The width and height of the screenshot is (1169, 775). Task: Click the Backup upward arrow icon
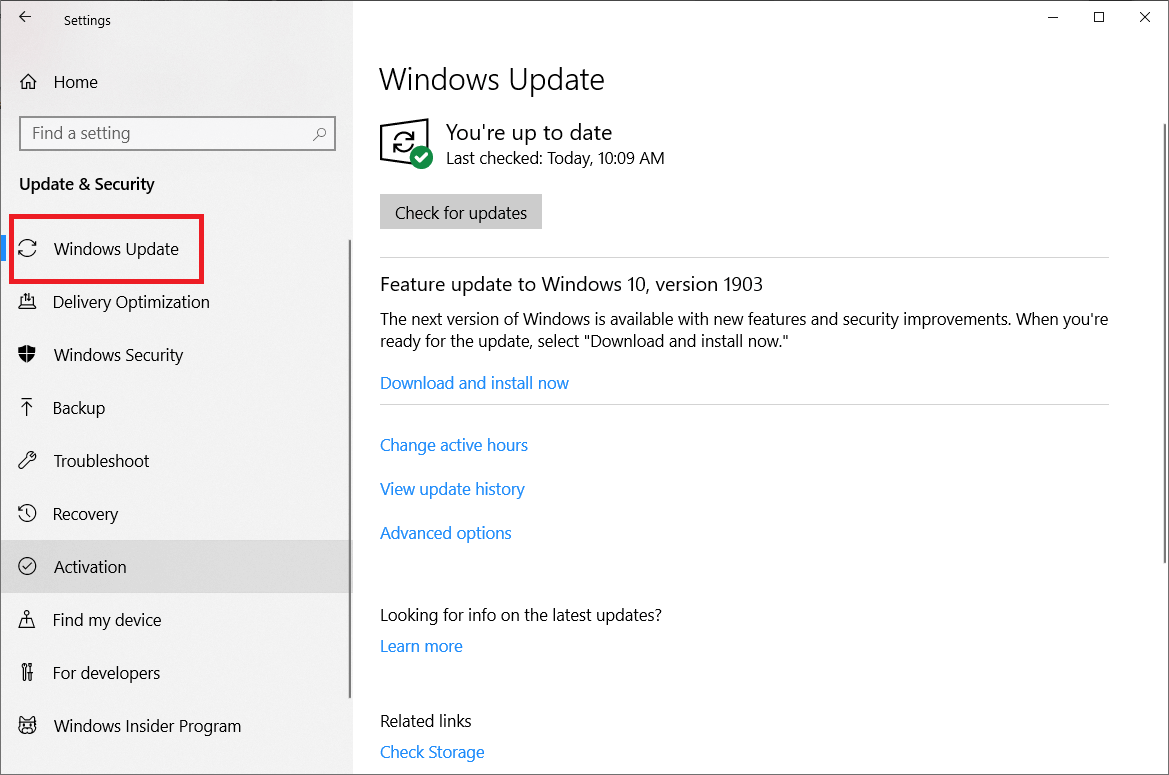click(x=27, y=407)
